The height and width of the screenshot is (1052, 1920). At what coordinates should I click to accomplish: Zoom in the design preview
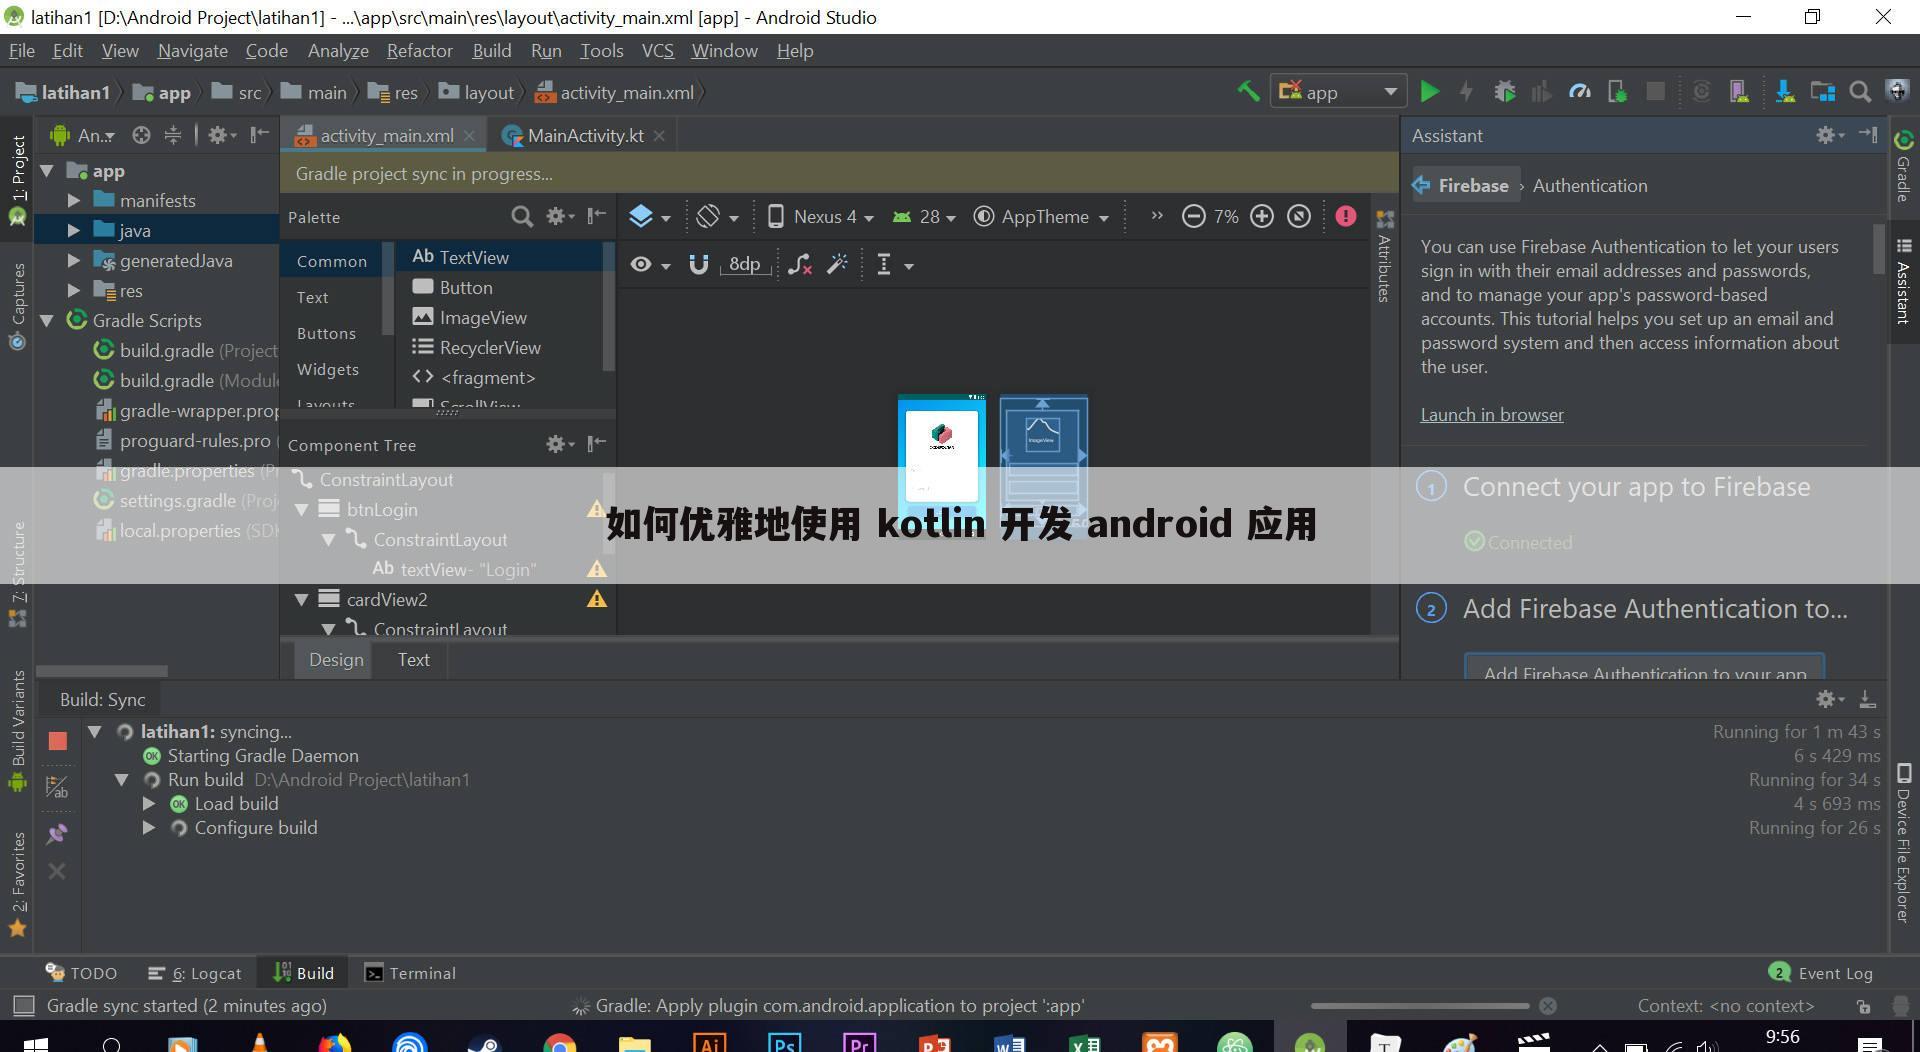(1262, 216)
